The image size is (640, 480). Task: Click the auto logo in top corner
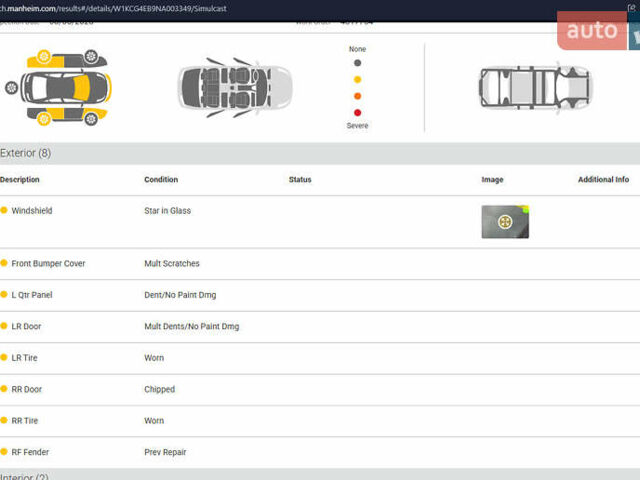coord(592,31)
